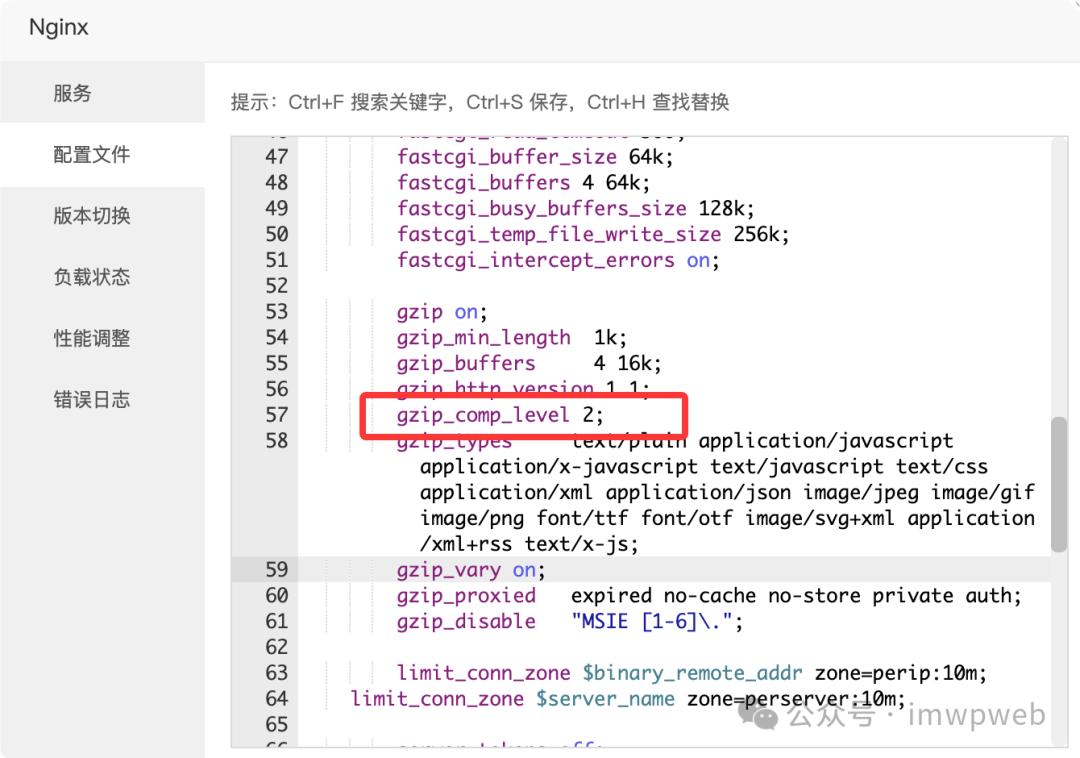
Task: Click the "MSIE [1-6]\." string on gzip_disable
Action: [656, 621]
